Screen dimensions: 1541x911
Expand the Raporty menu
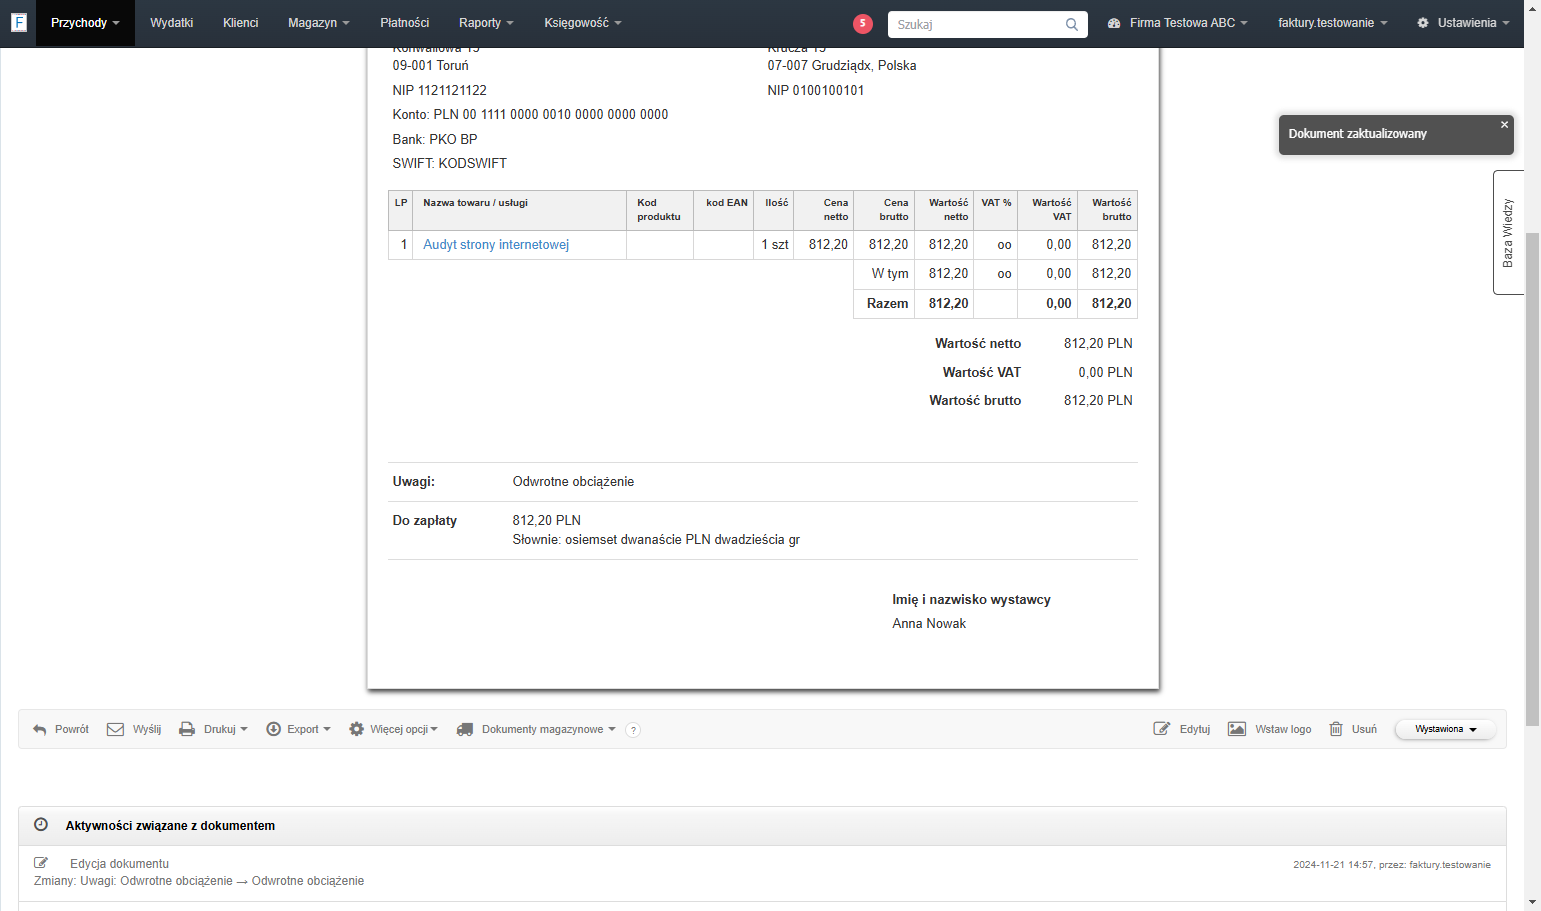[x=486, y=23]
